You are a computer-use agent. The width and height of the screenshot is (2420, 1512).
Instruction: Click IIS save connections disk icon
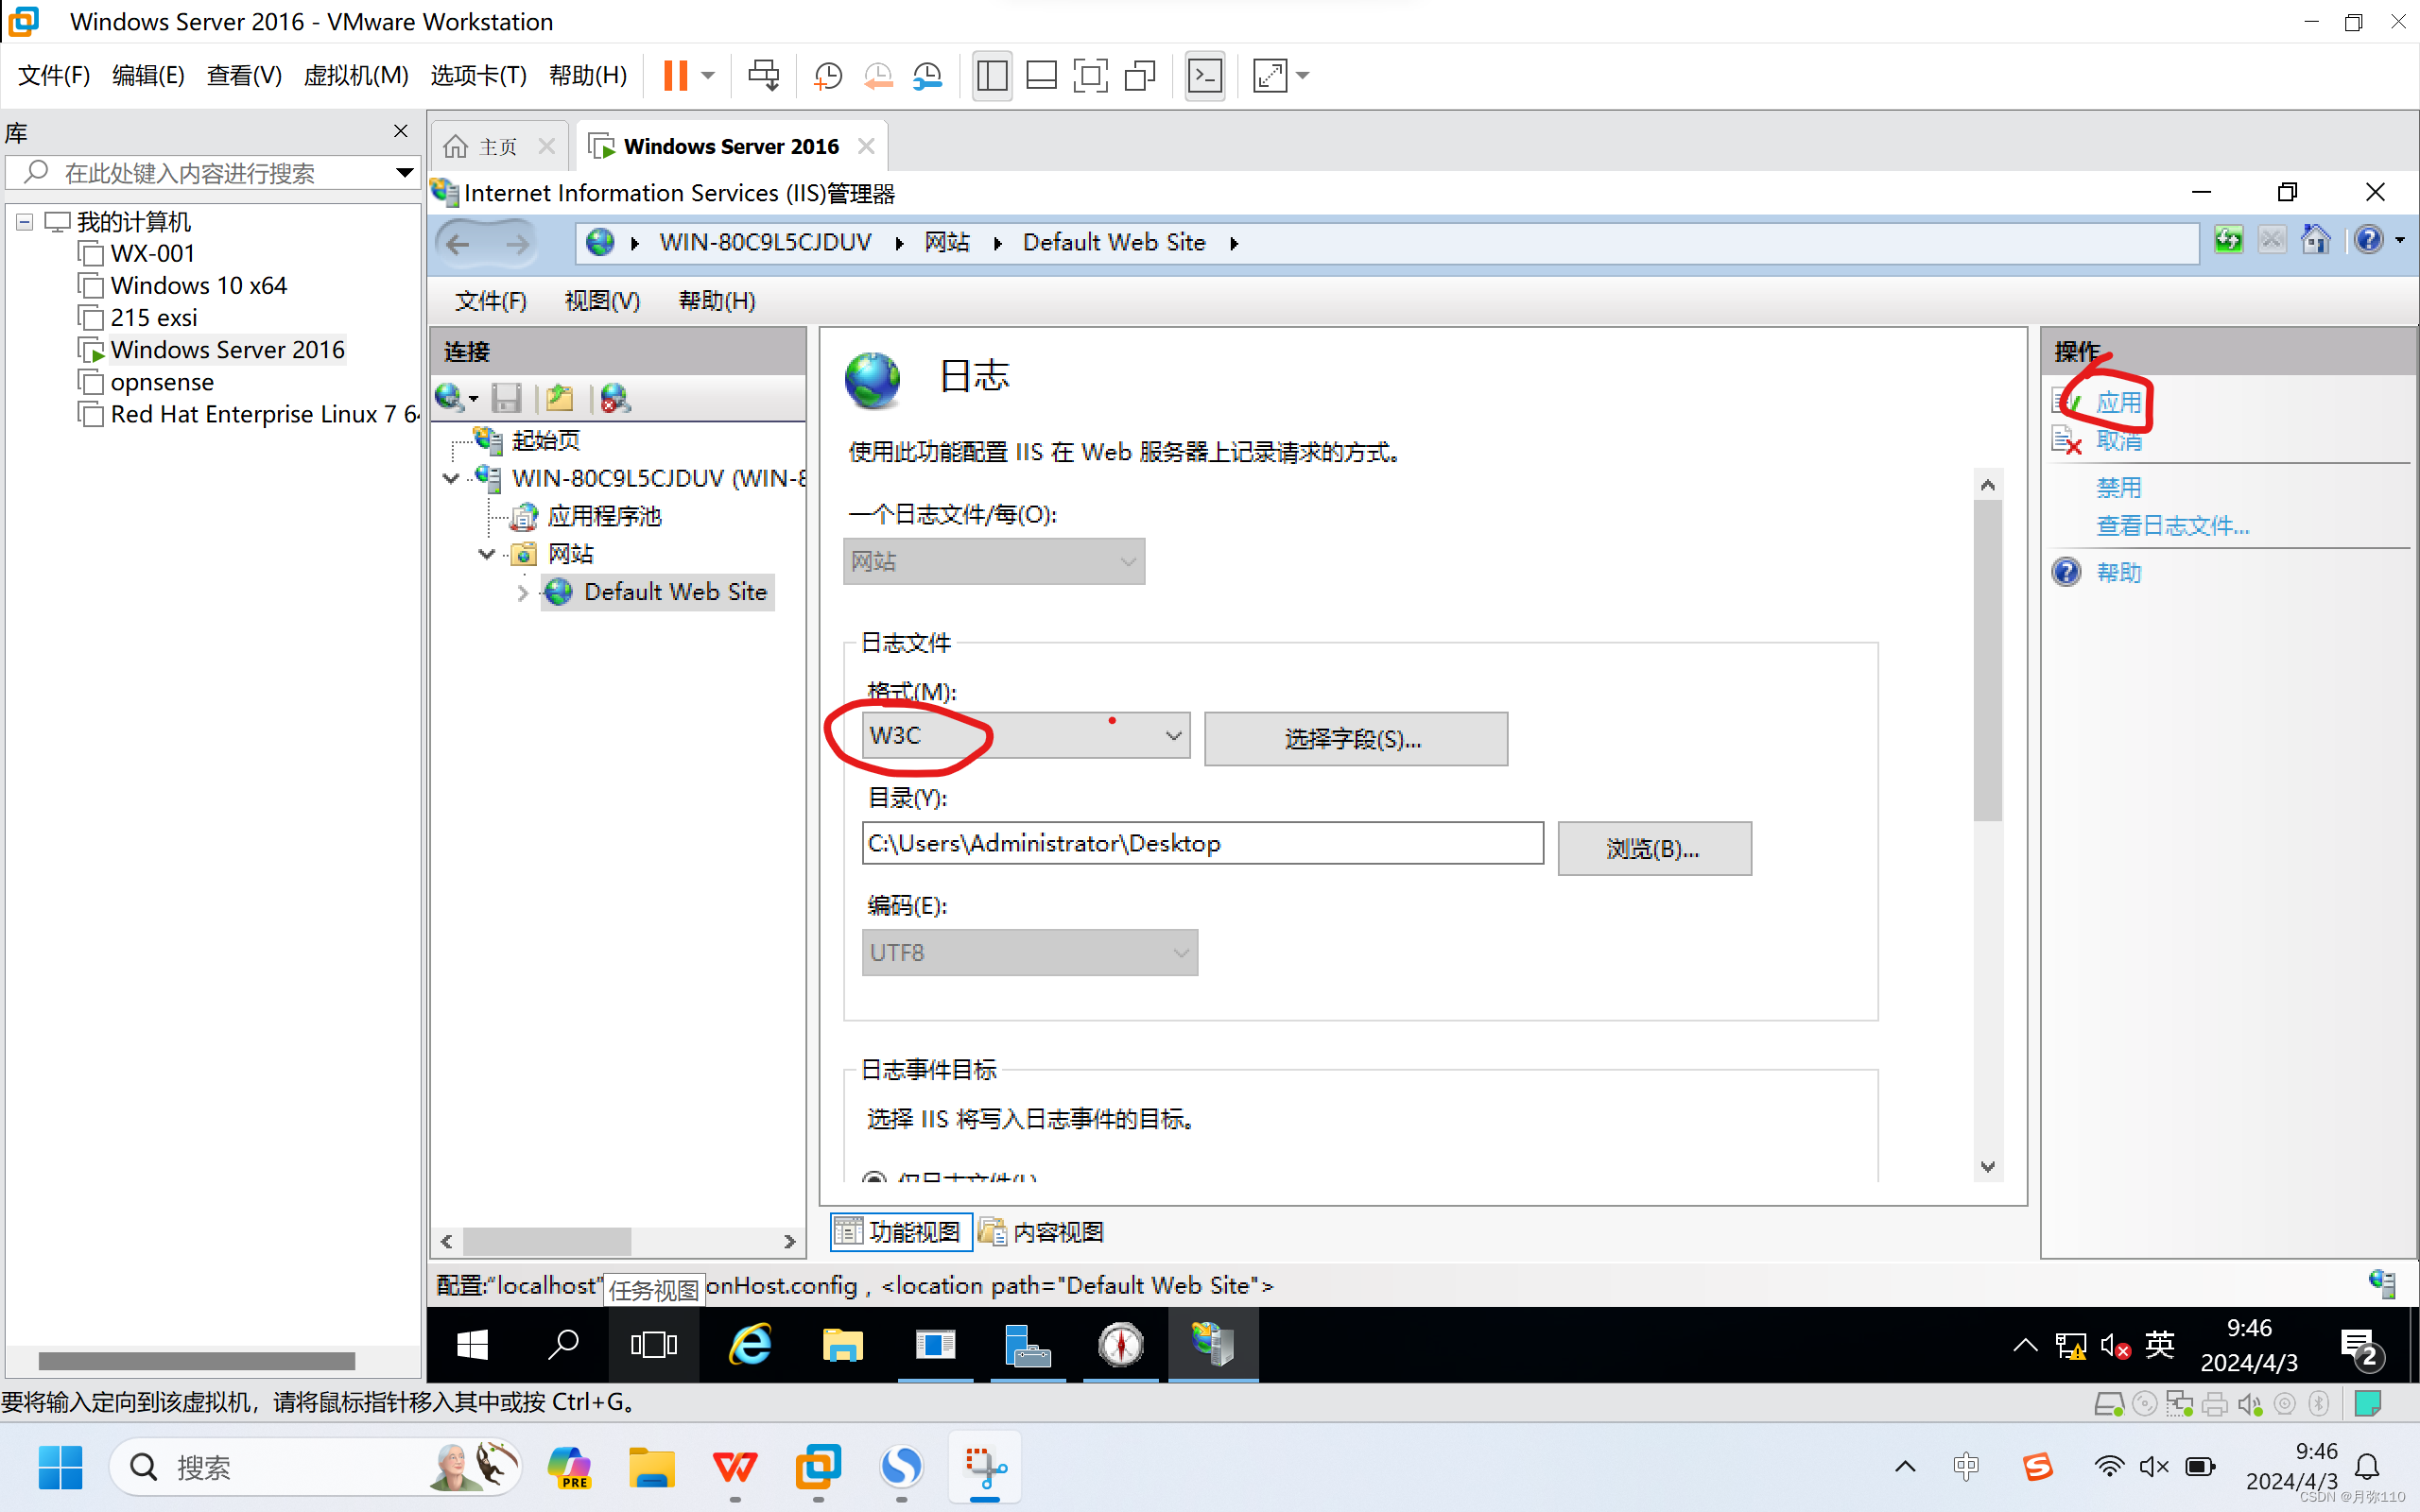point(507,398)
